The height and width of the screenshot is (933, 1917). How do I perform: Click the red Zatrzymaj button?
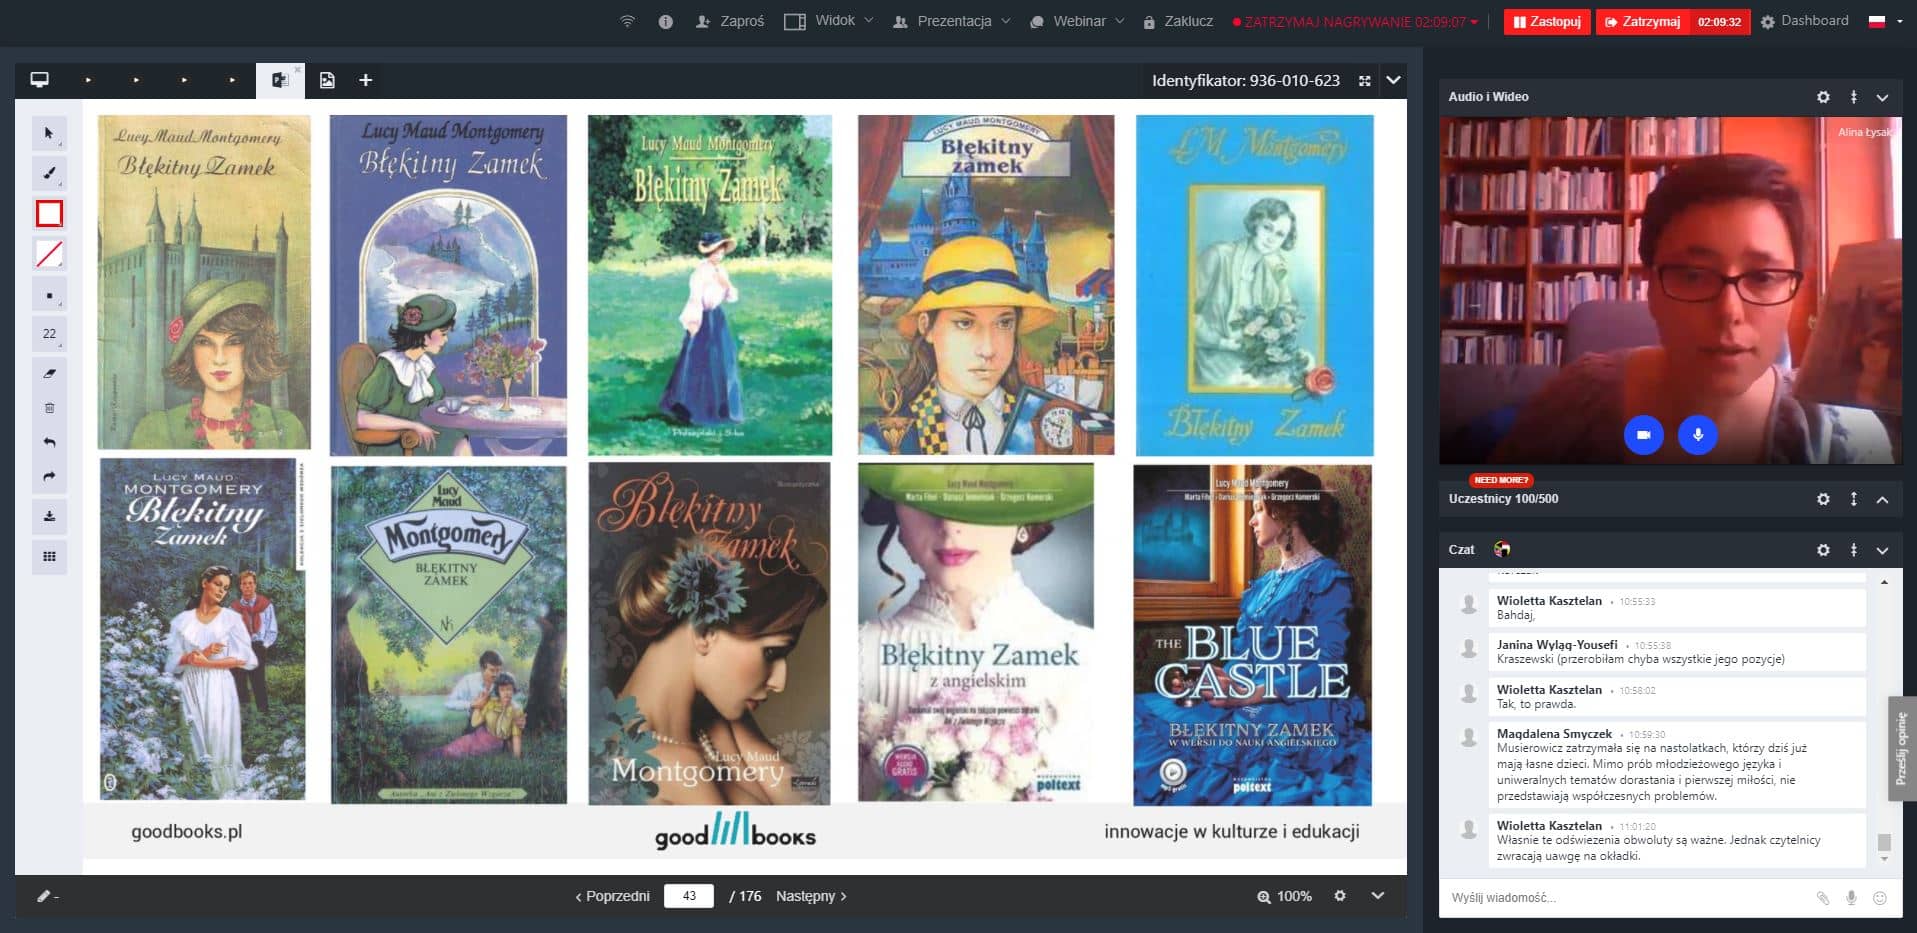[1642, 21]
